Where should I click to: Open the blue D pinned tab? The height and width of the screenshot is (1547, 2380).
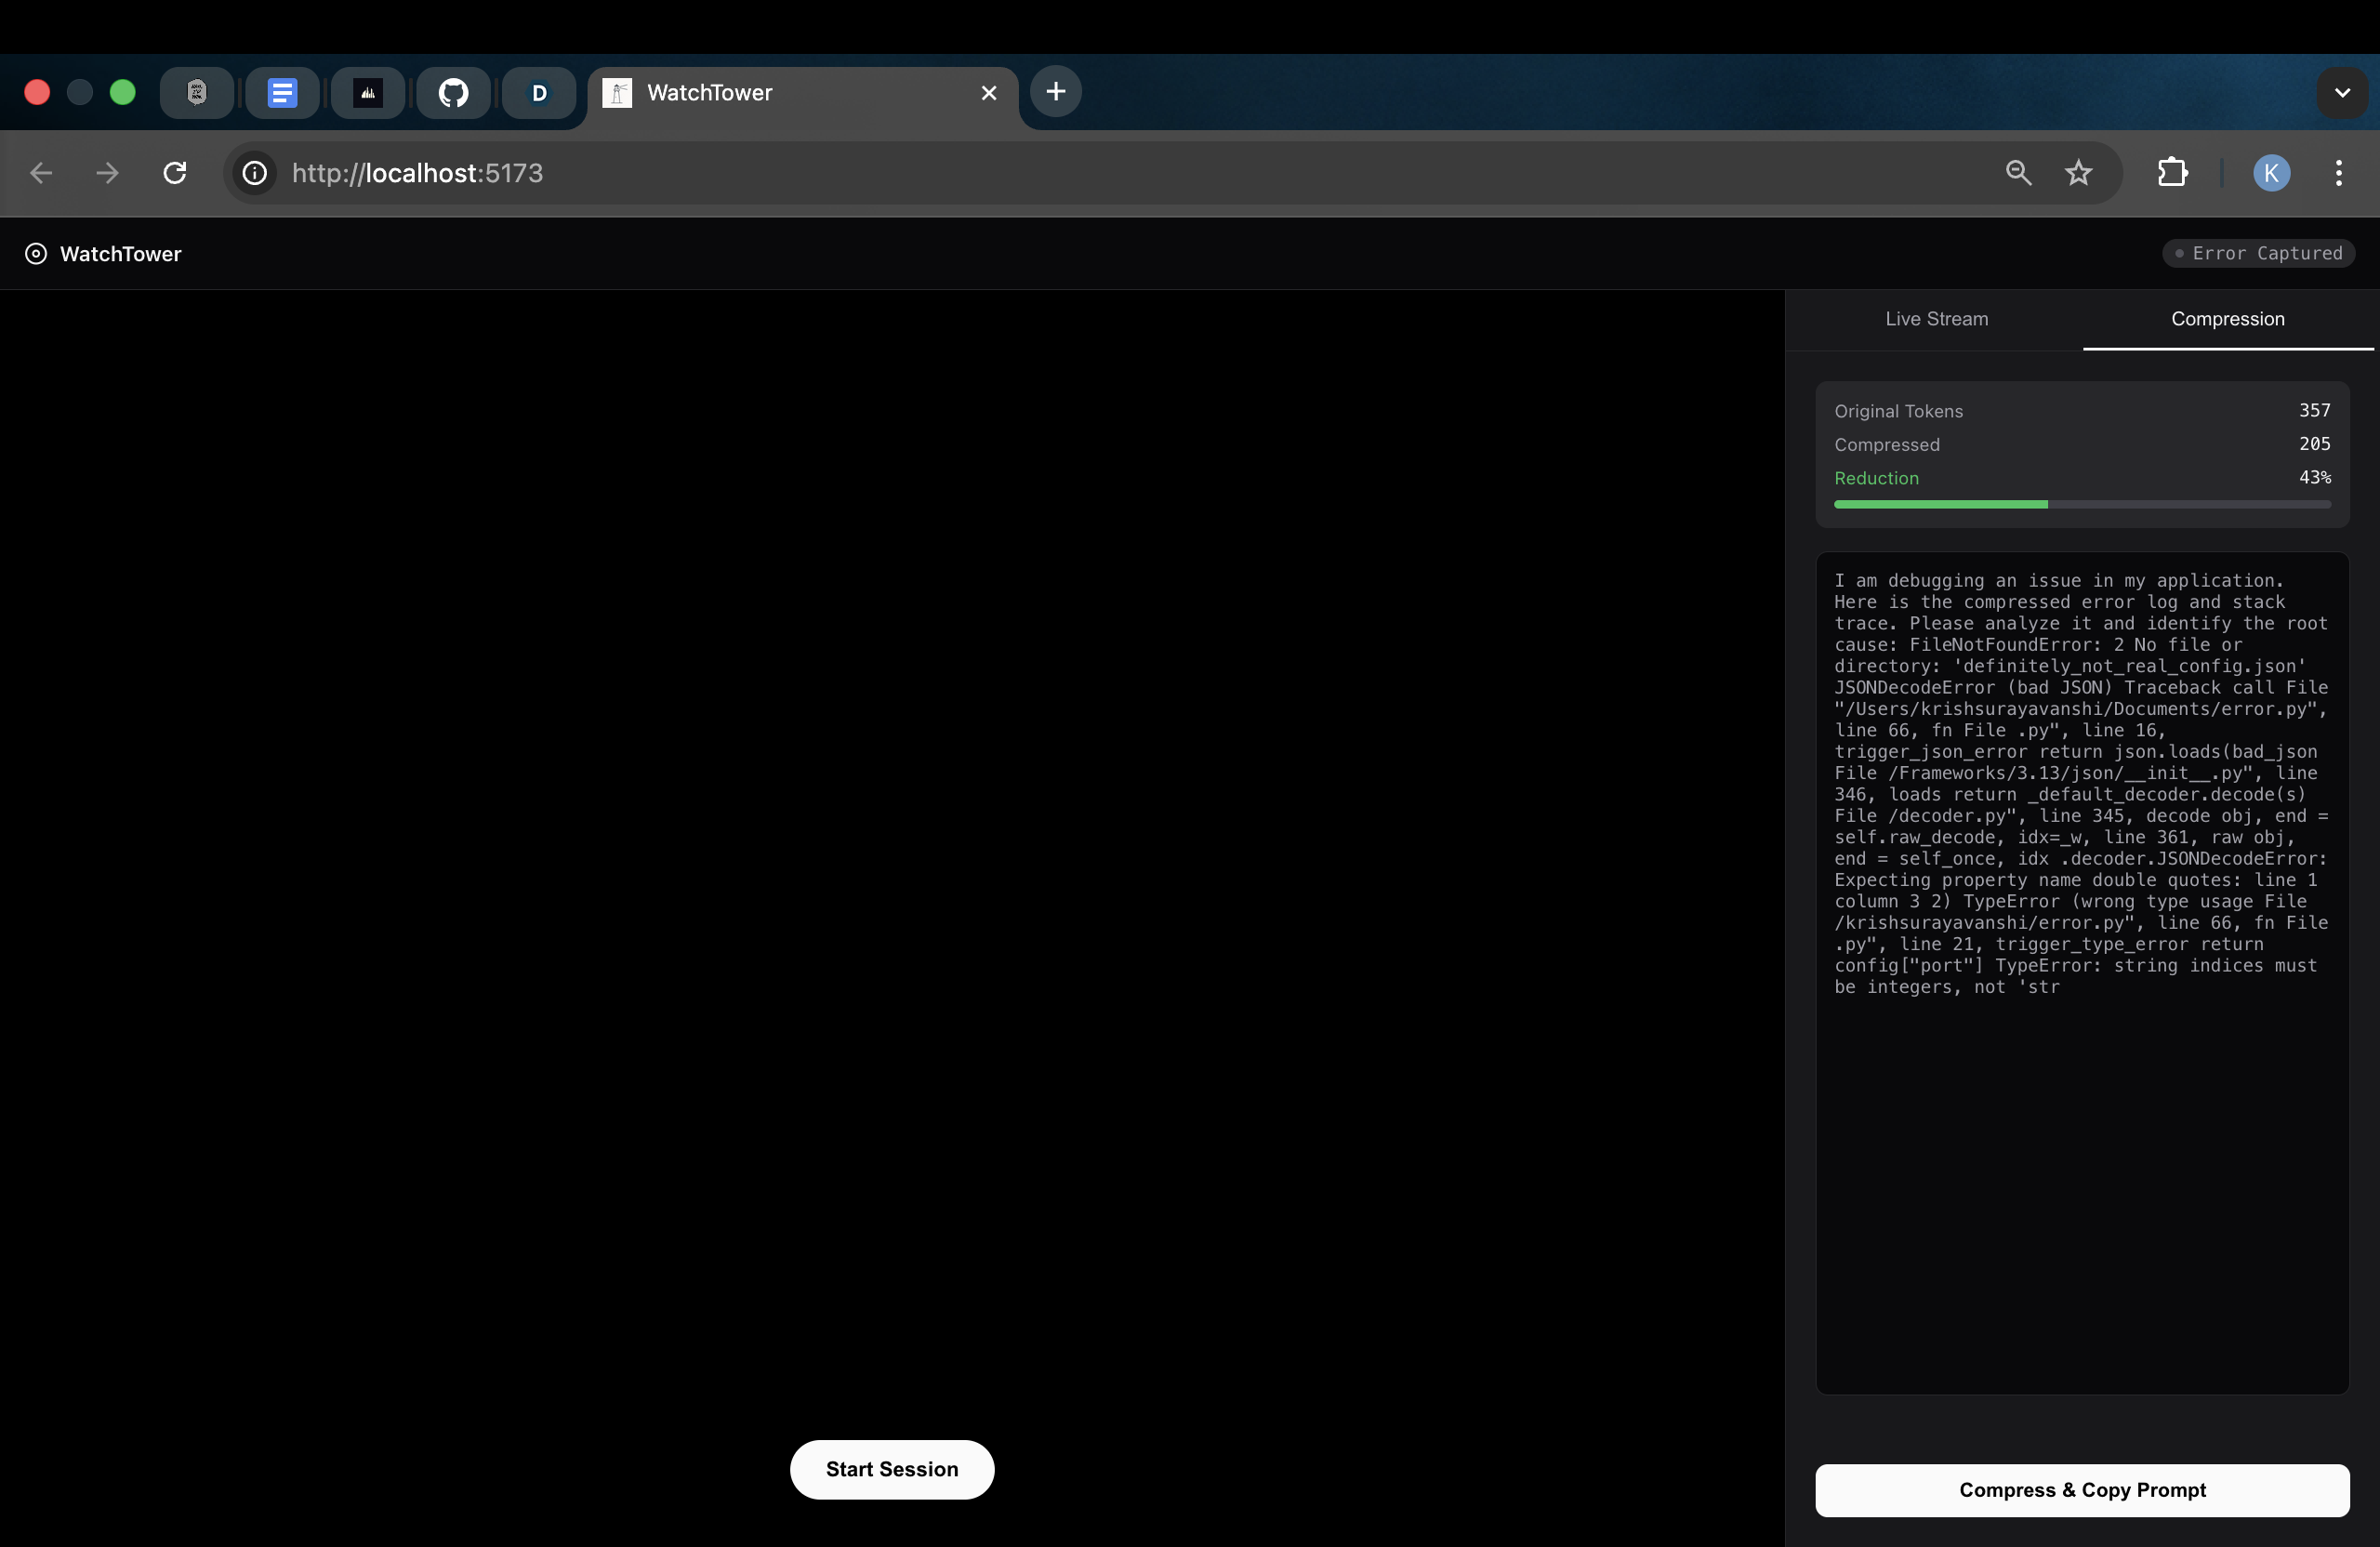539,93
